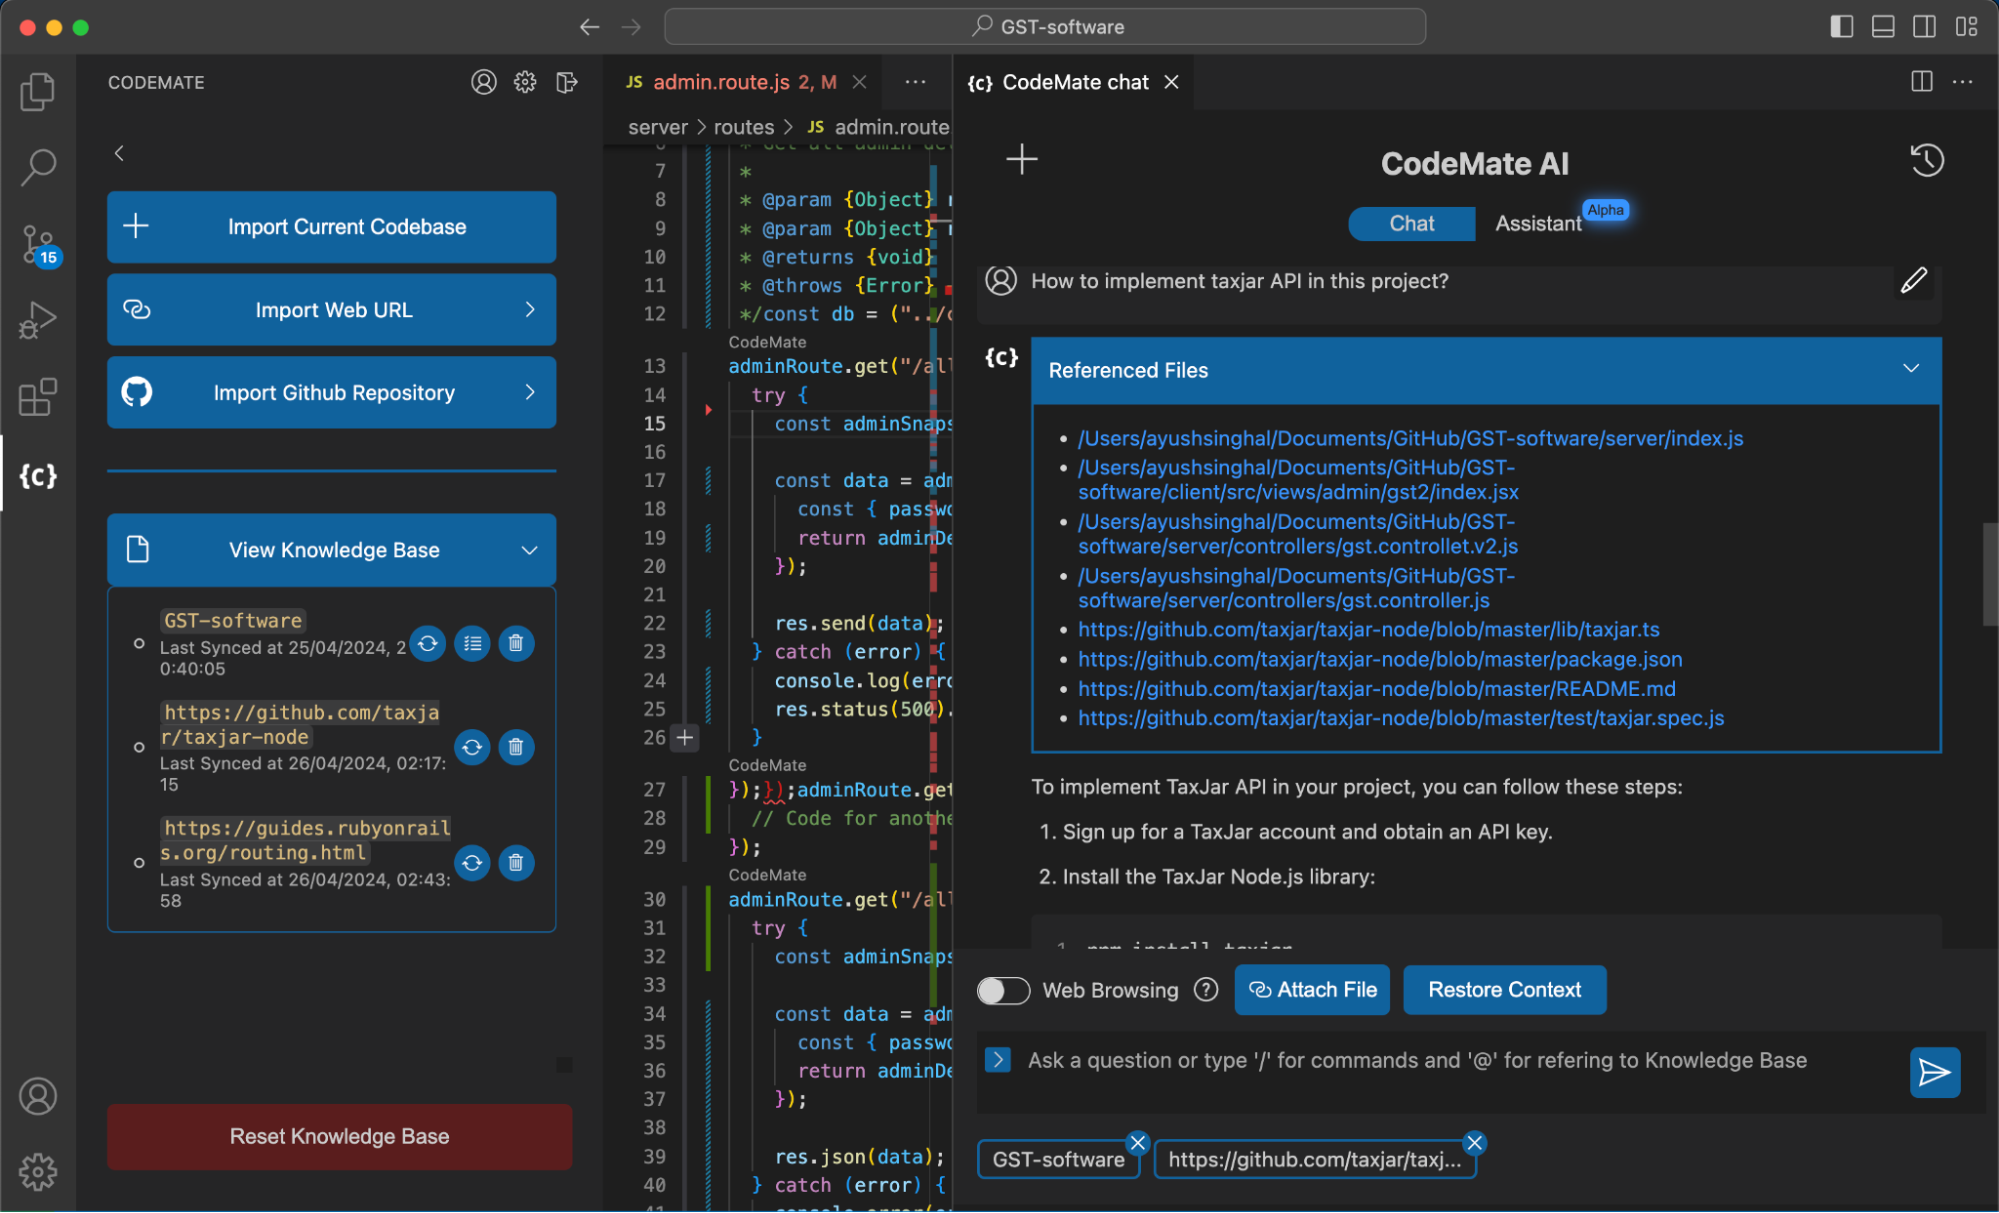Click the Import Web URL icon
1999x1213 pixels.
point(139,310)
